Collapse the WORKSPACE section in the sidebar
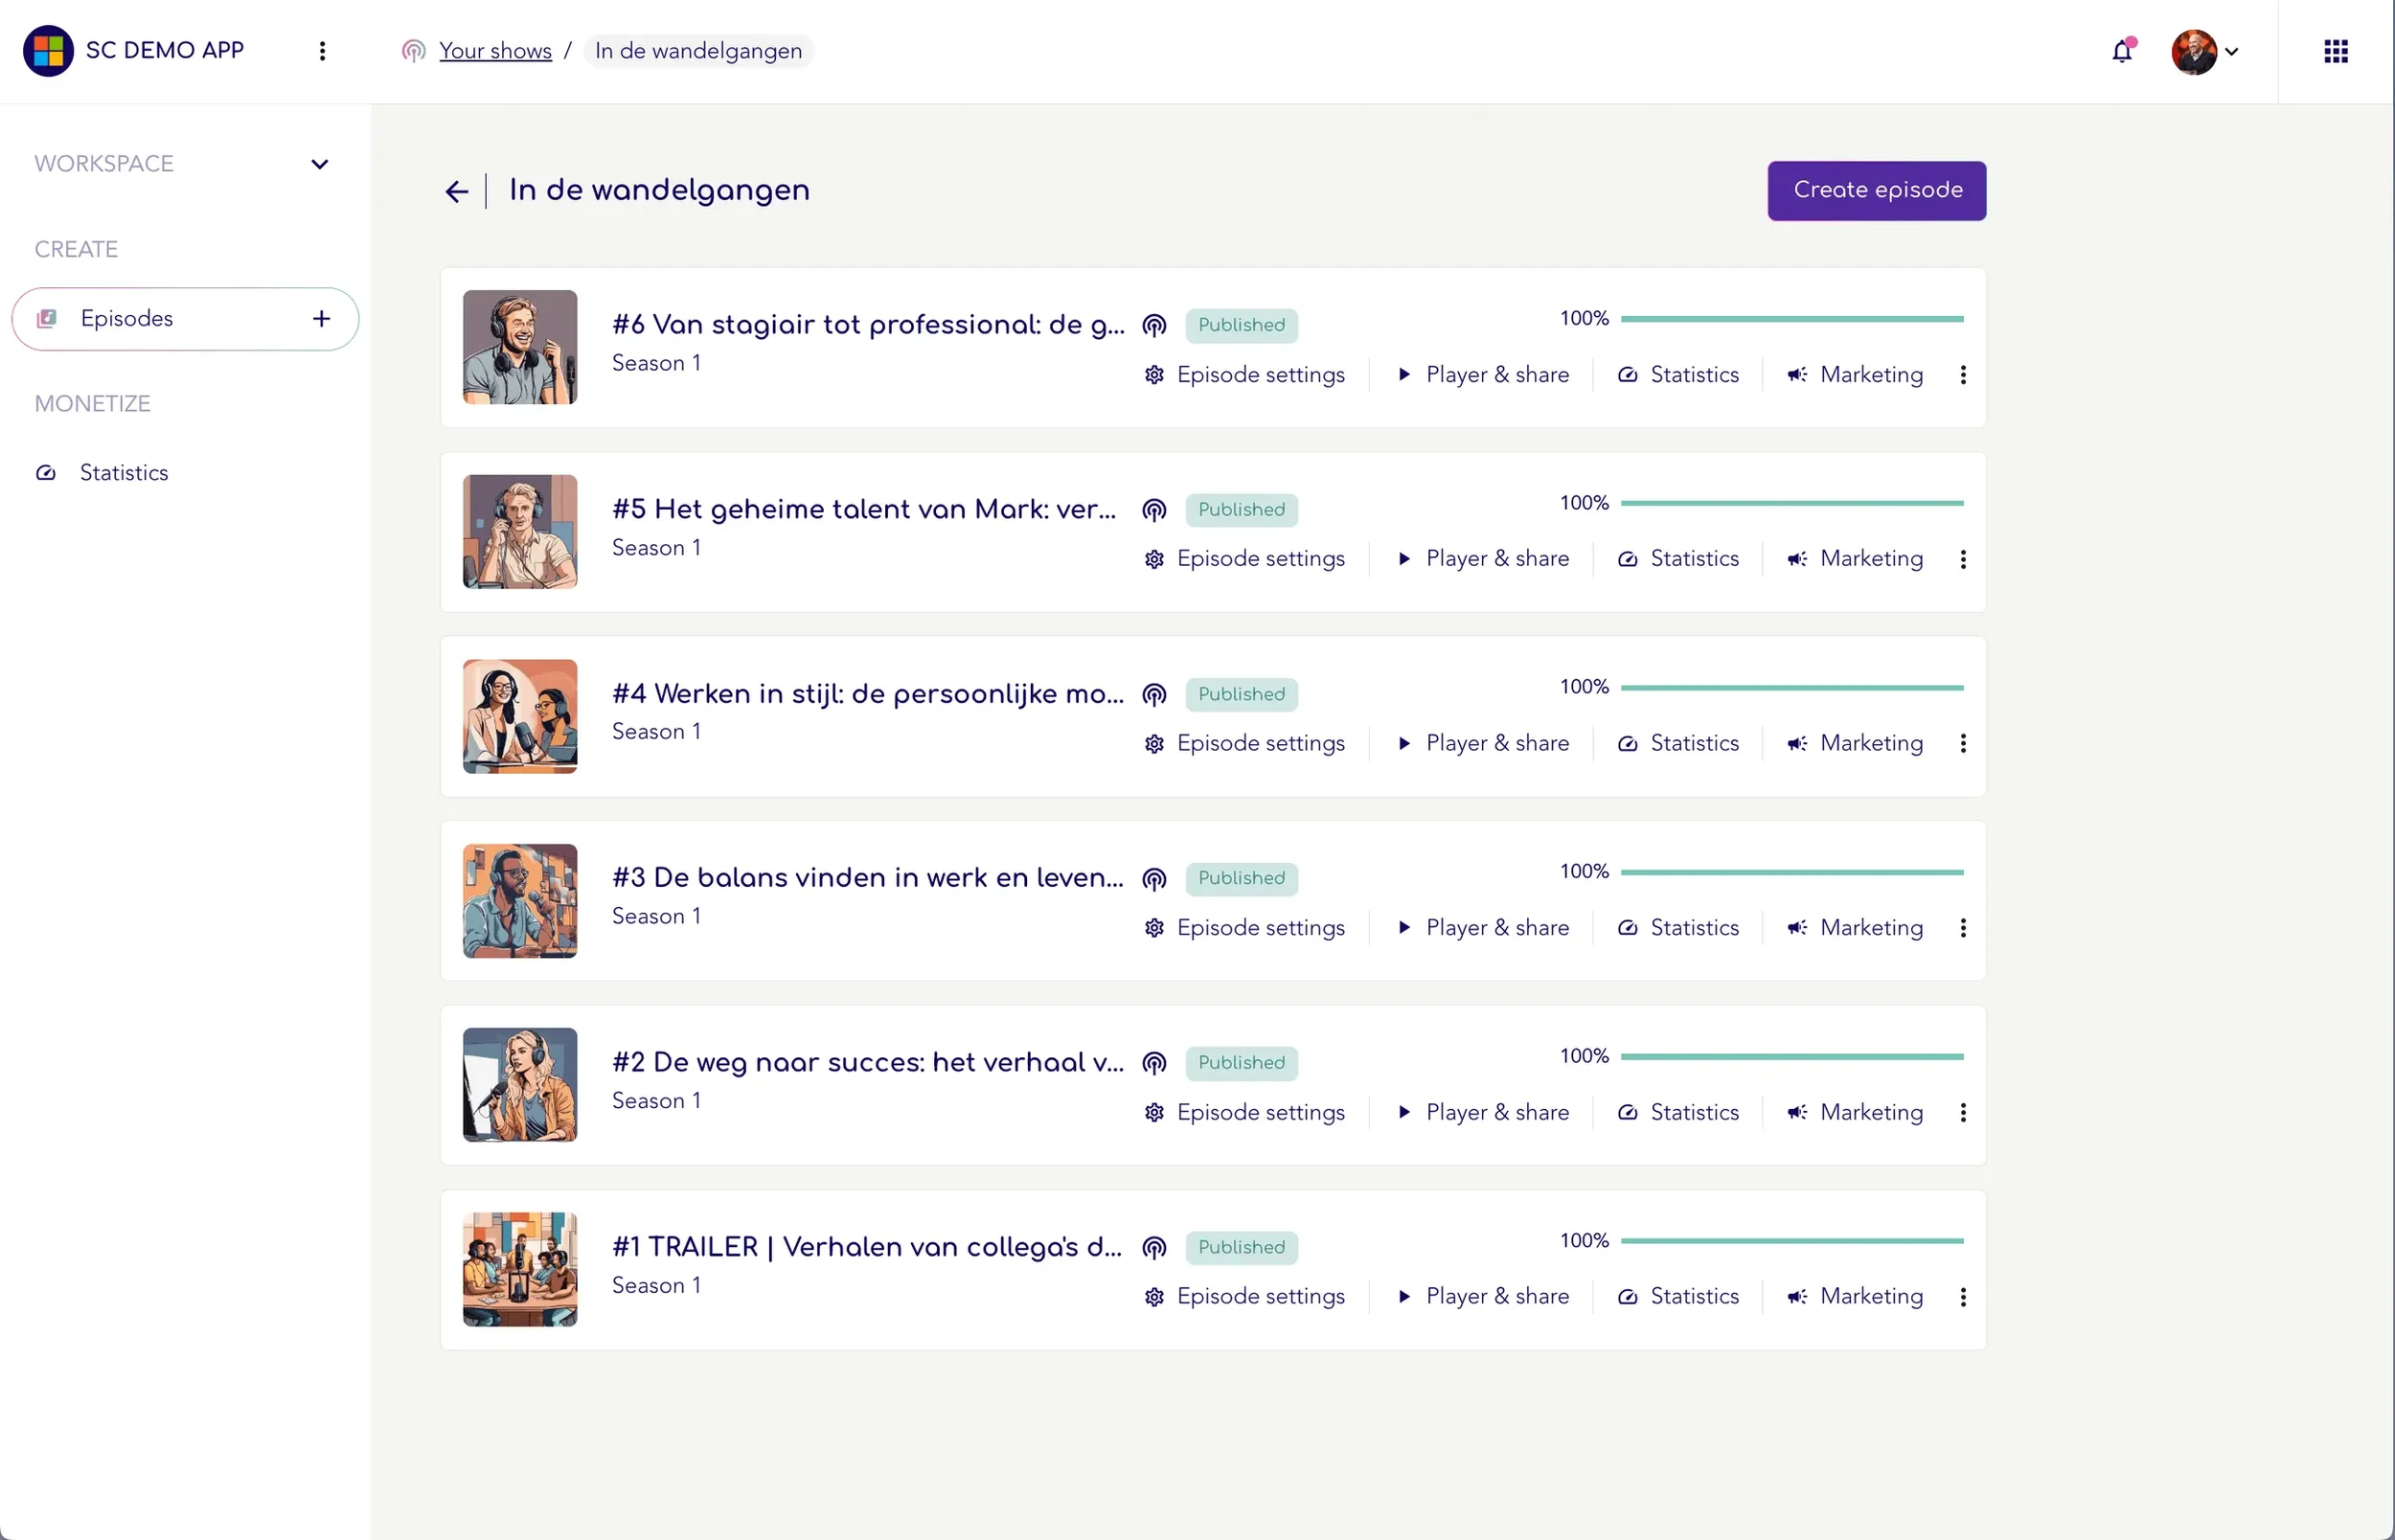 tap(319, 163)
